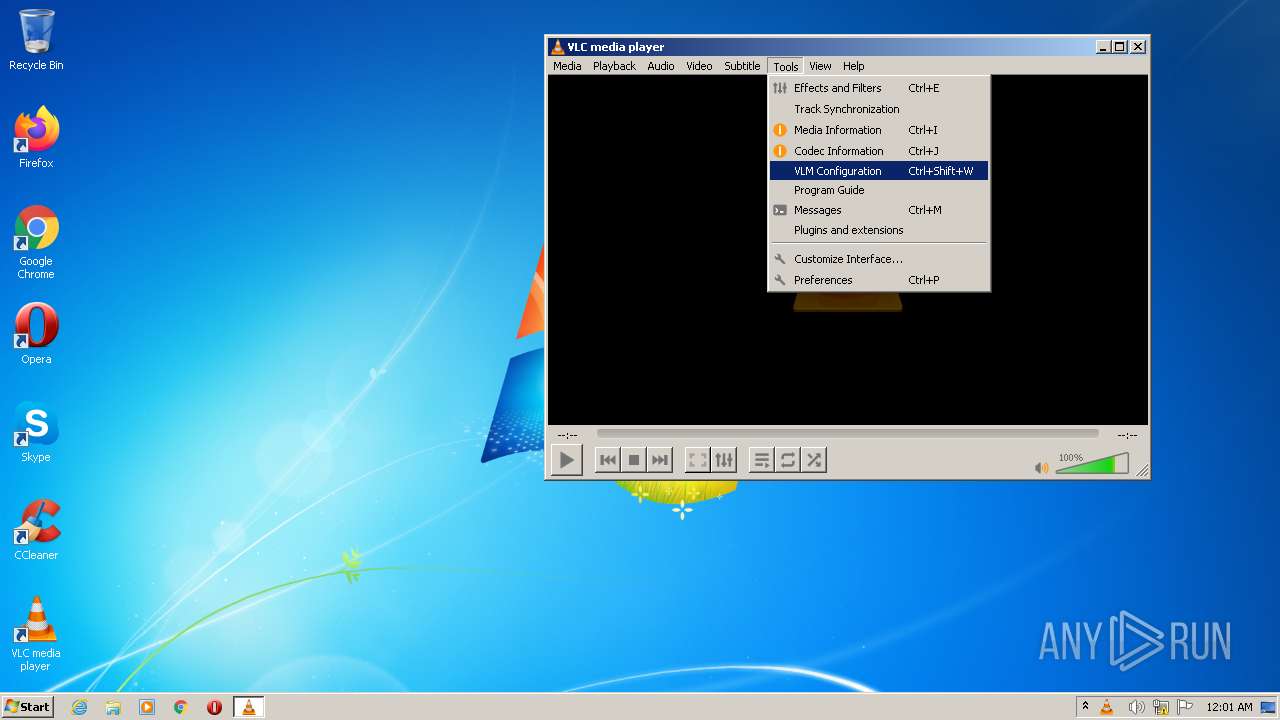Open Media Information from menu
Viewport: 1280px width, 720px height.
pyautogui.click(x=879, y=130)
